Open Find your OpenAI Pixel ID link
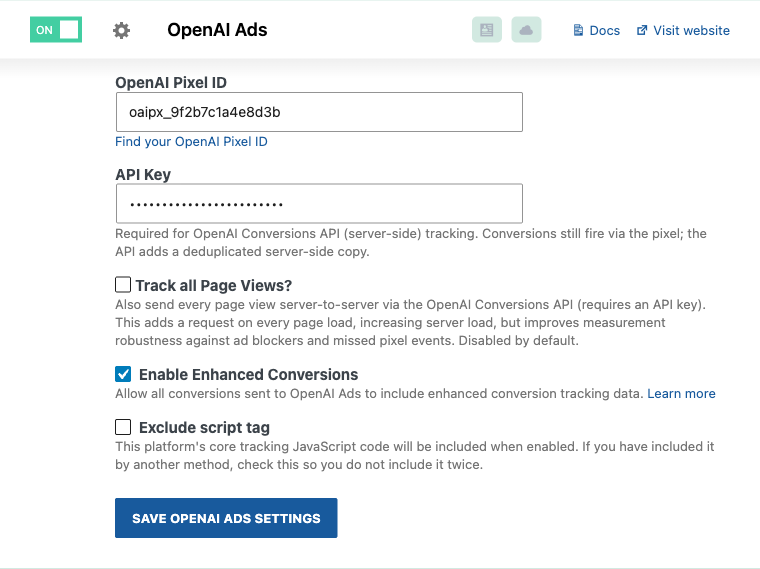Screen dimensions: 760x569 pyautogui.click(x=191, y=142)
